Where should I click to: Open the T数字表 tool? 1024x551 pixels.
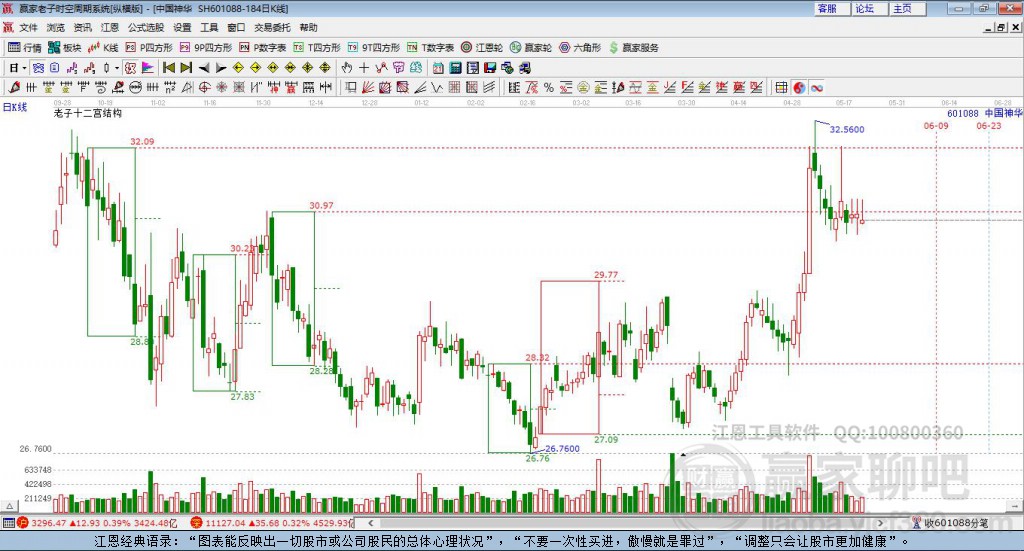click(x=430, y=48)
